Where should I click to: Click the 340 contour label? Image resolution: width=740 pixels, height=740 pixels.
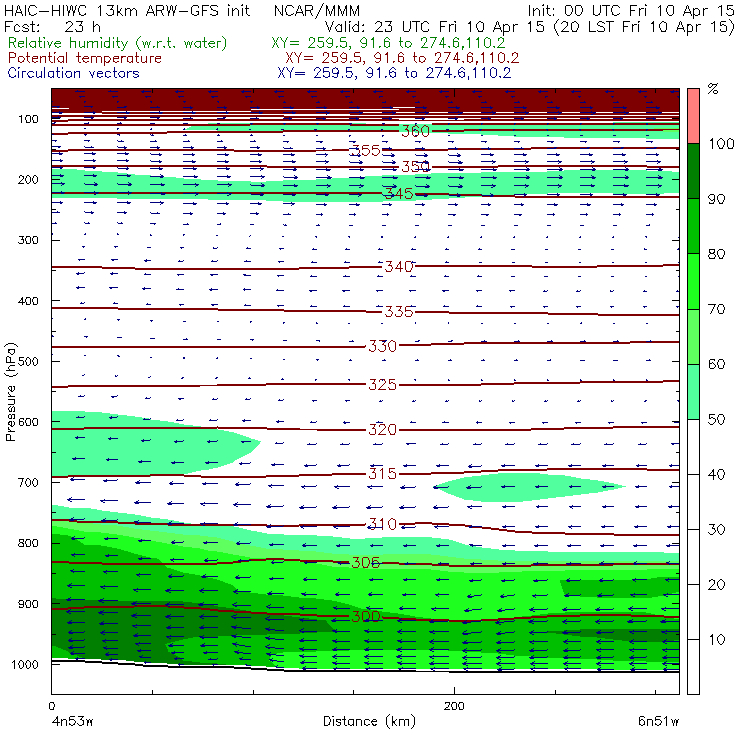399,267
